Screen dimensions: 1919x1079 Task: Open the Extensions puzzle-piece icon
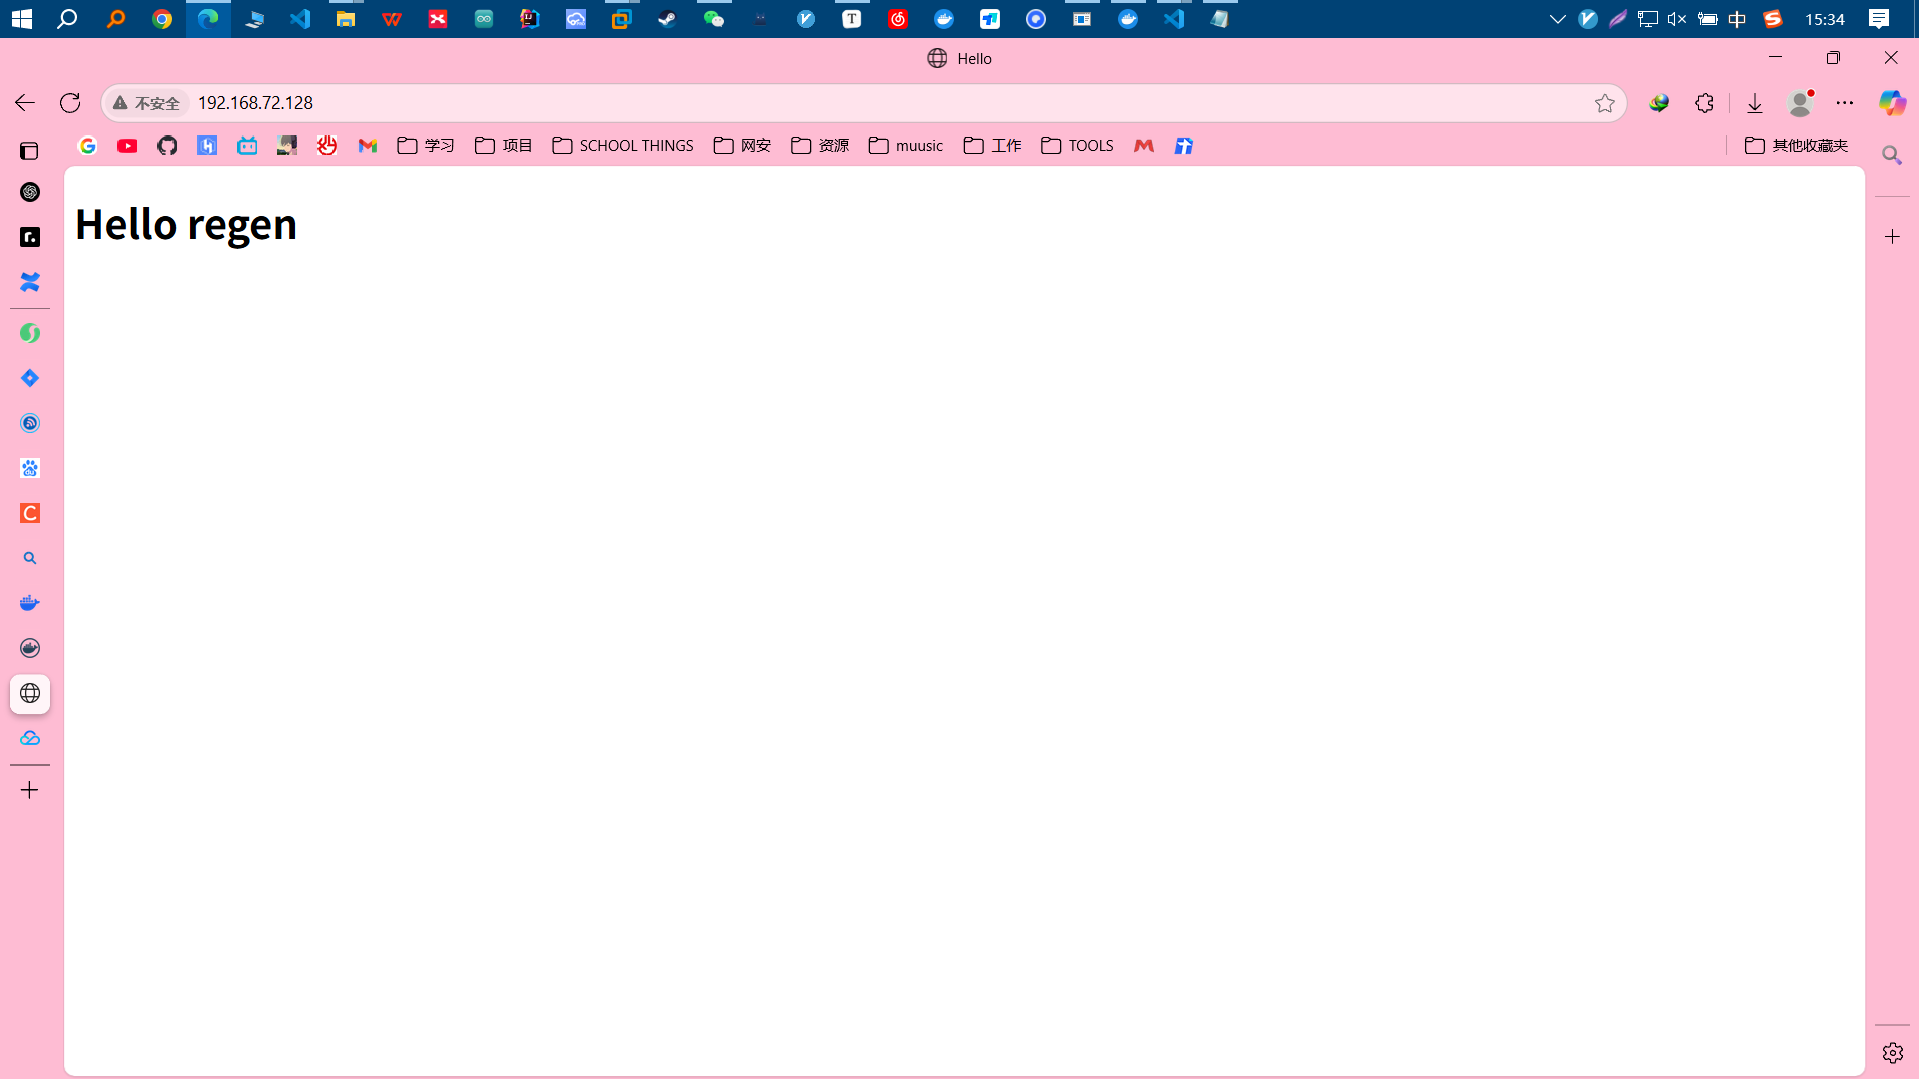(1705, 103)
